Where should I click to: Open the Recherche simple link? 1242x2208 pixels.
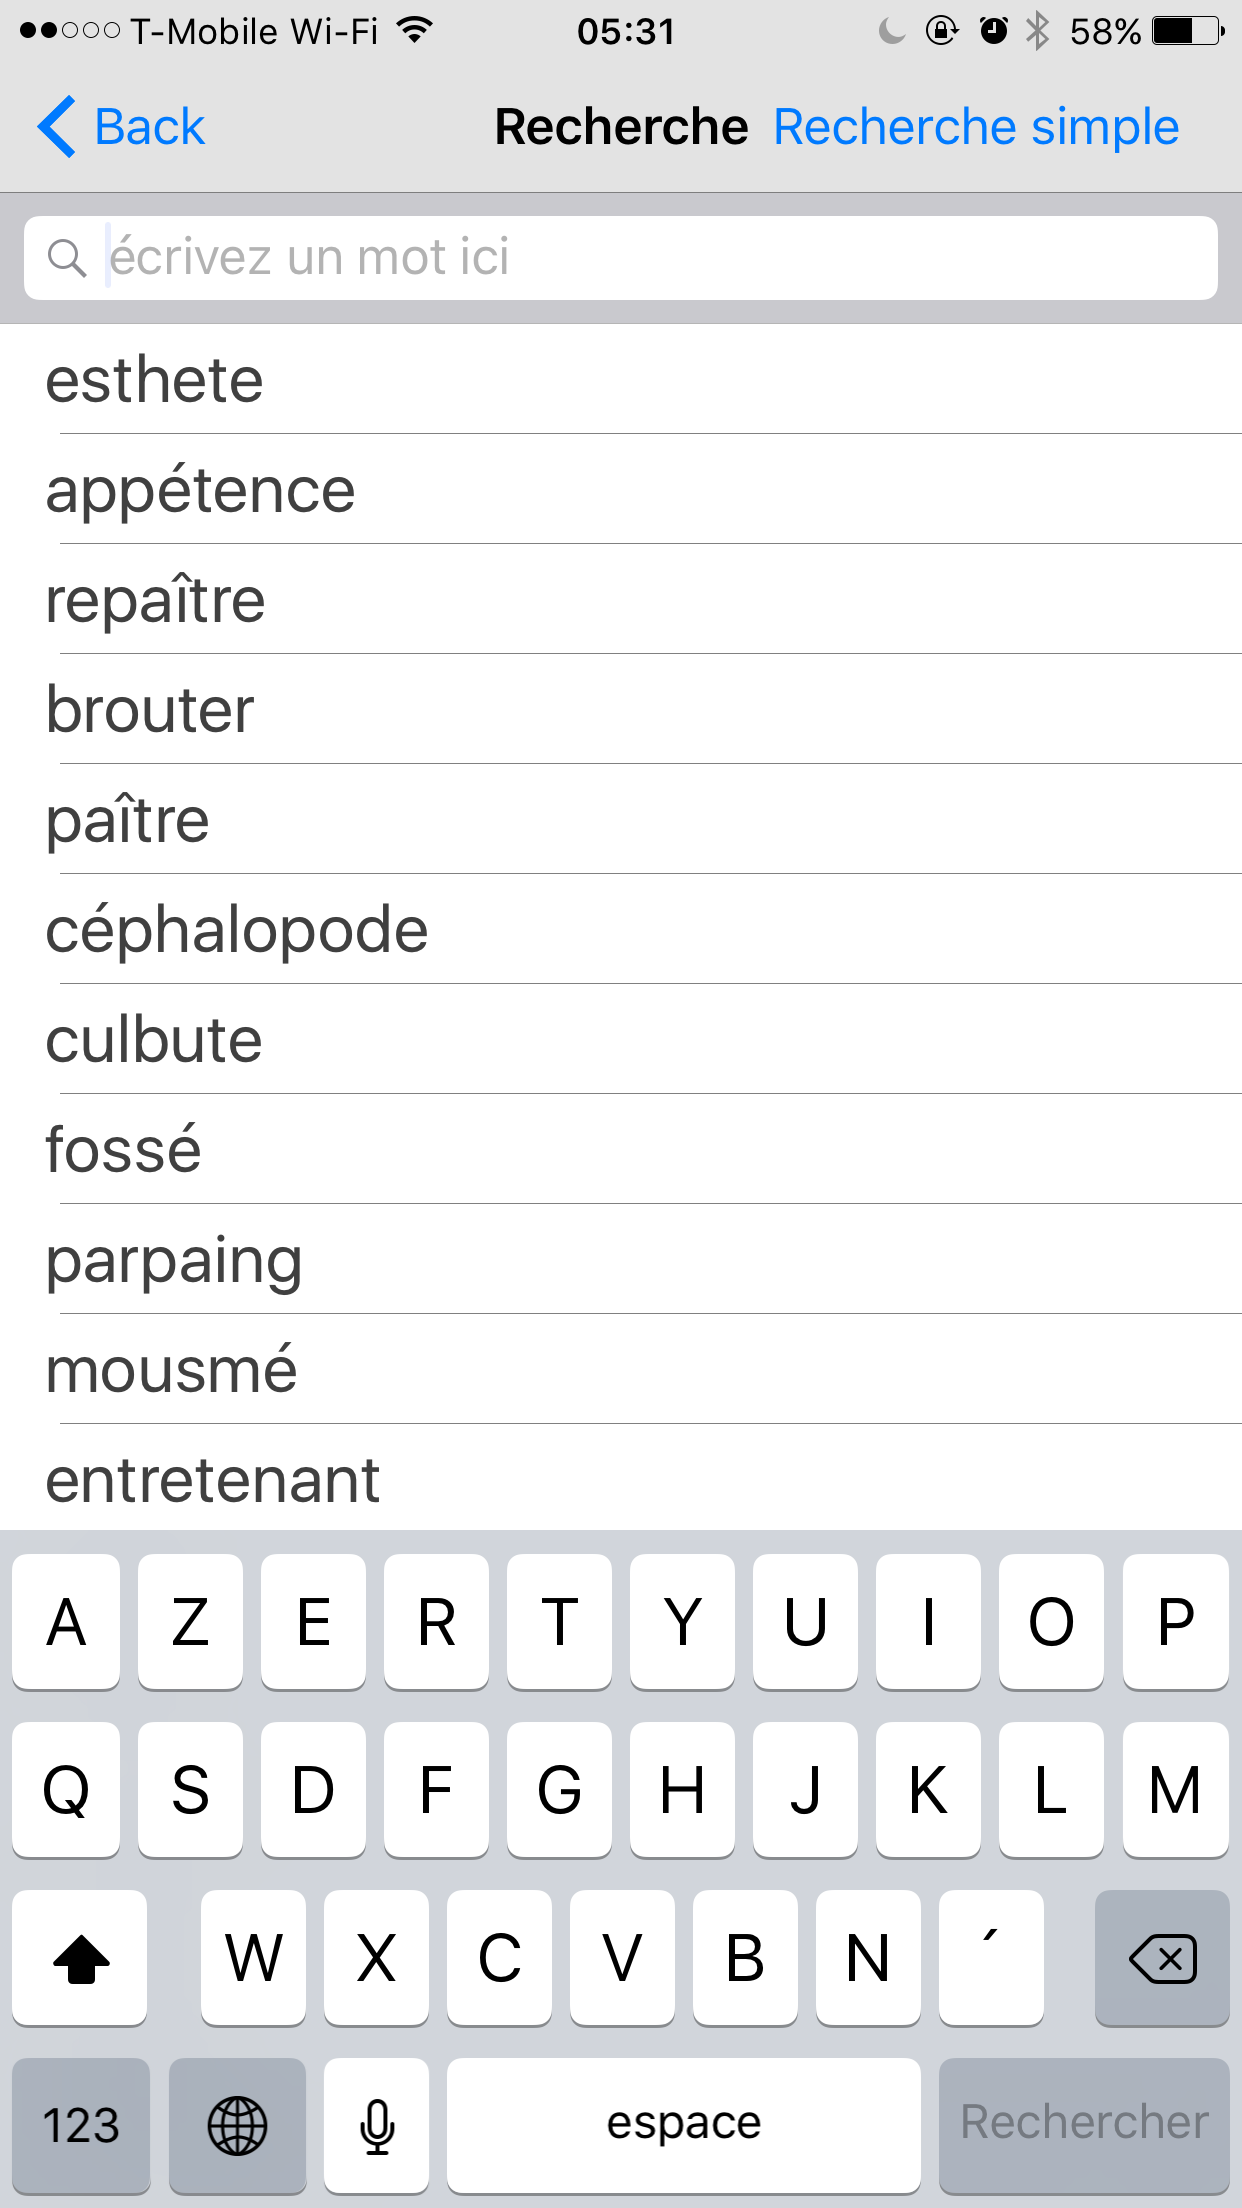(976, 127)
